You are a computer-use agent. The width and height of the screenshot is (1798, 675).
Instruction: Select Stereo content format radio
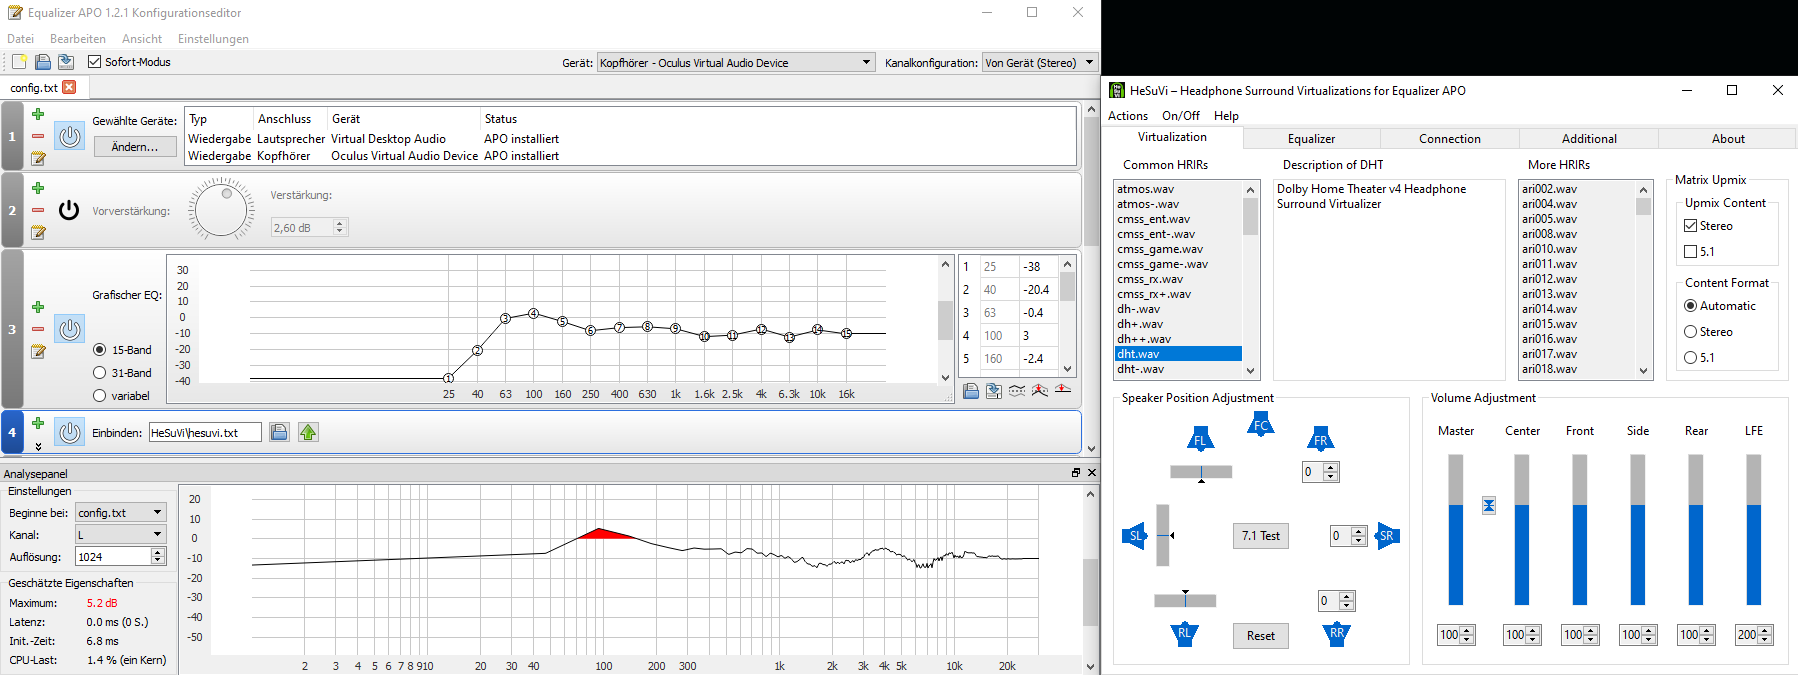tap(1691, 332)
